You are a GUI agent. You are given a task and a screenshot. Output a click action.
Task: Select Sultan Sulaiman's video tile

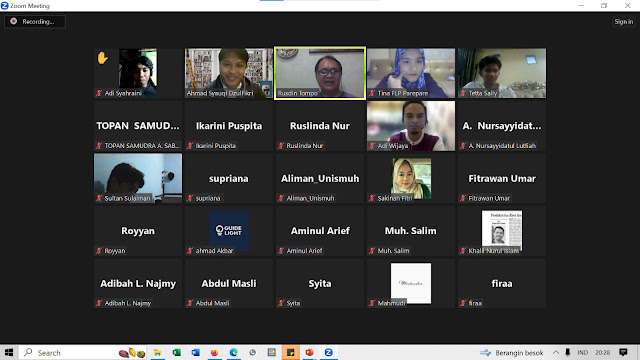[x=138, y=178]
